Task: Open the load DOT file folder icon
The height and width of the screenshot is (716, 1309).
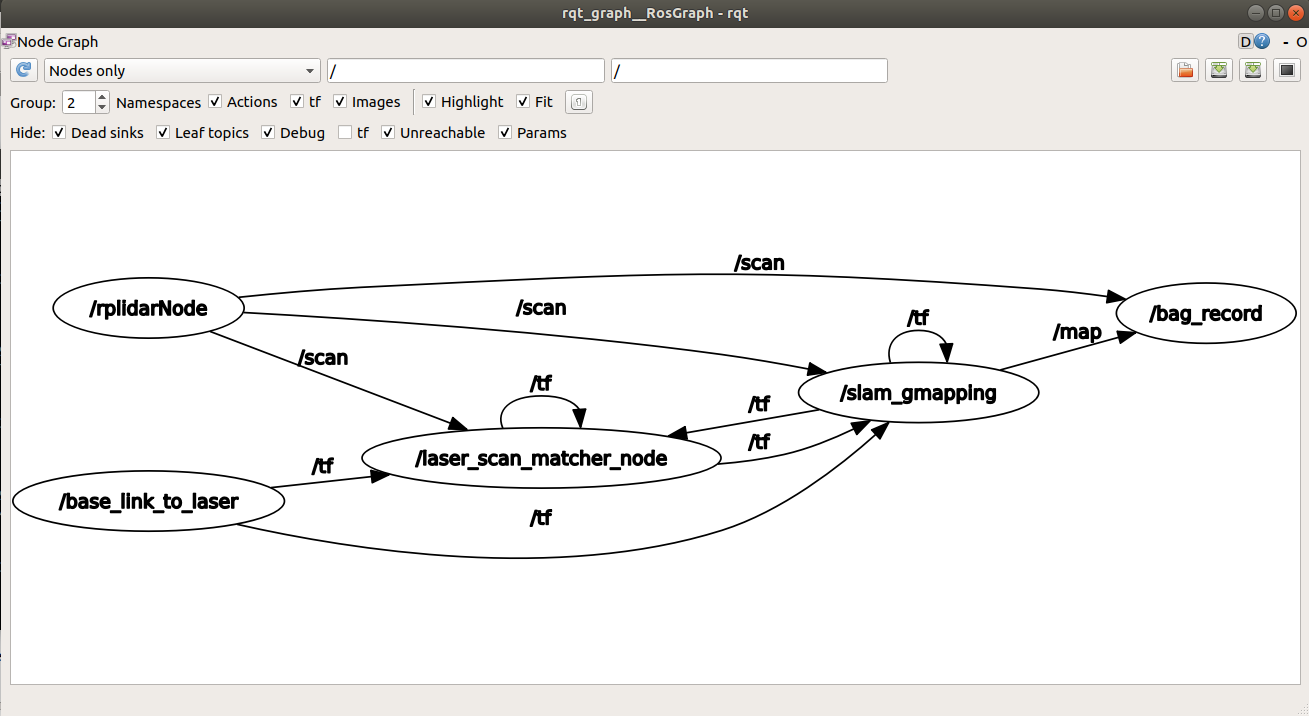Action: pyautogui.click(x=1185, y=70)
